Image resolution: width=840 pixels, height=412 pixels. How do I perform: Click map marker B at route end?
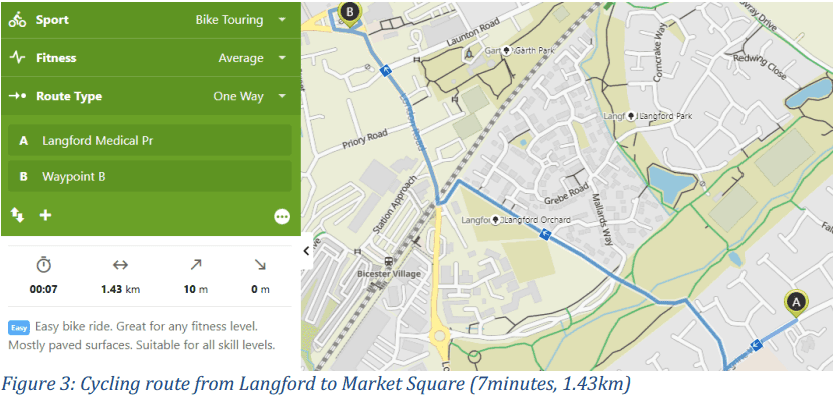(350, 13)
